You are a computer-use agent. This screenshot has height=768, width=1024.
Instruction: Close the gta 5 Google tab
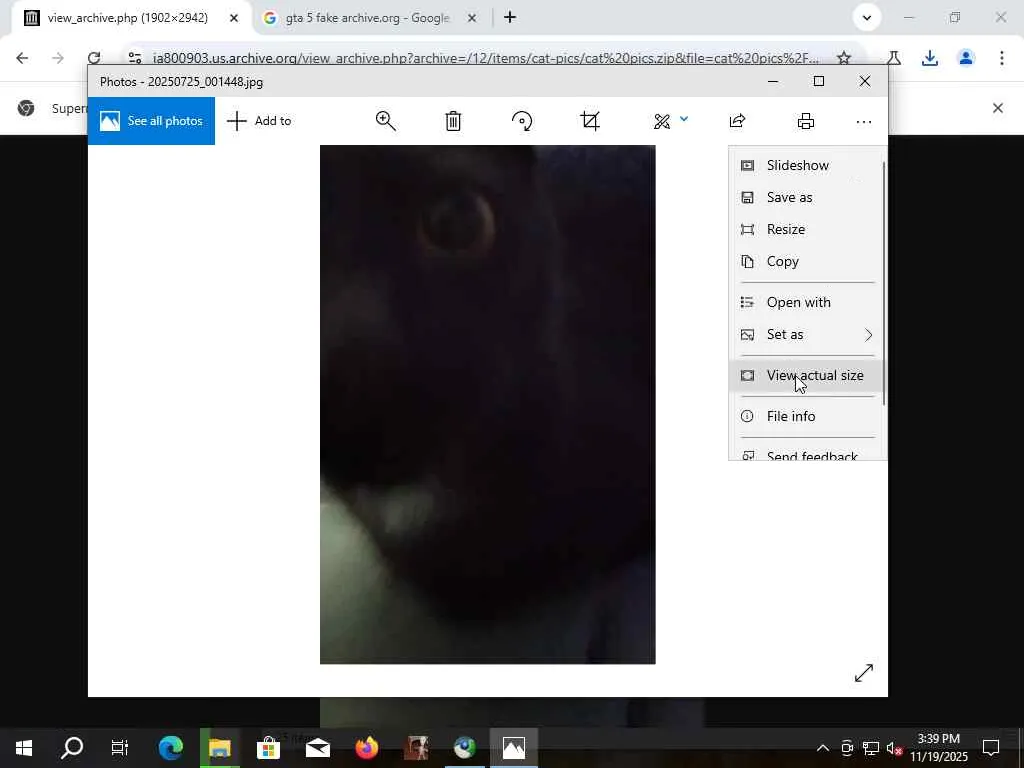[x=472, y=18]
